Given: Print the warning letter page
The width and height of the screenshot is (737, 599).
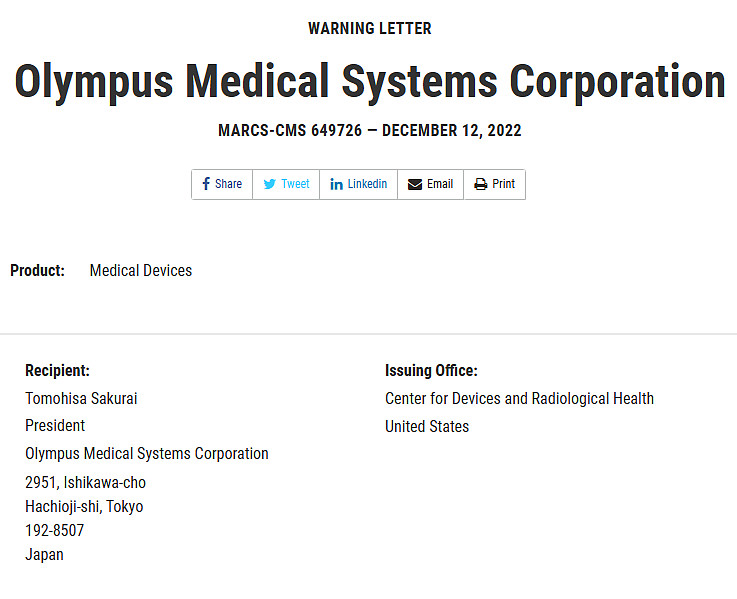Looking at the screenshot, I should [503, 184].
